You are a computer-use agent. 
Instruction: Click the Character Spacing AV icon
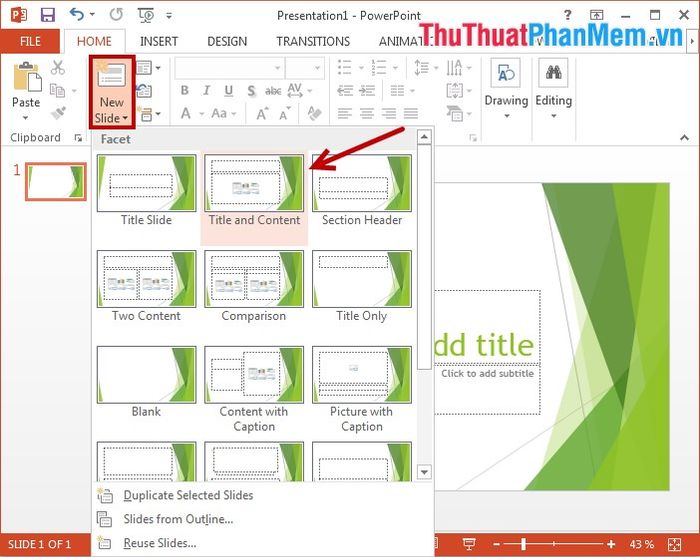295,91
